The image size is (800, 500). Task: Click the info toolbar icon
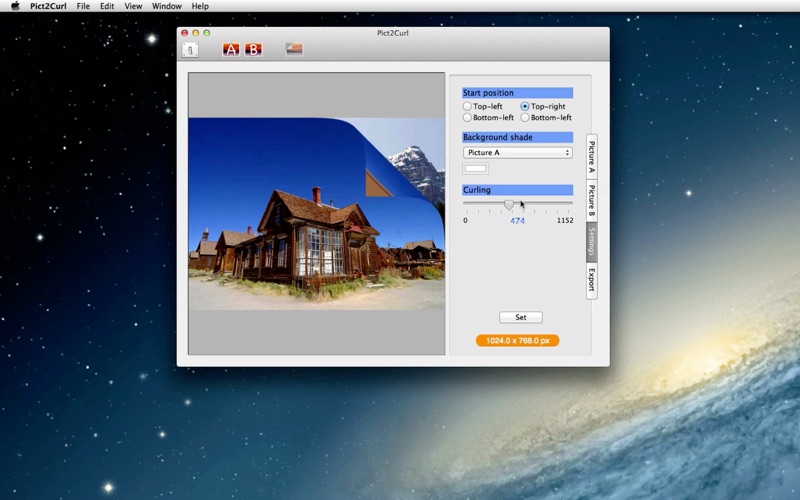point(190,49)
